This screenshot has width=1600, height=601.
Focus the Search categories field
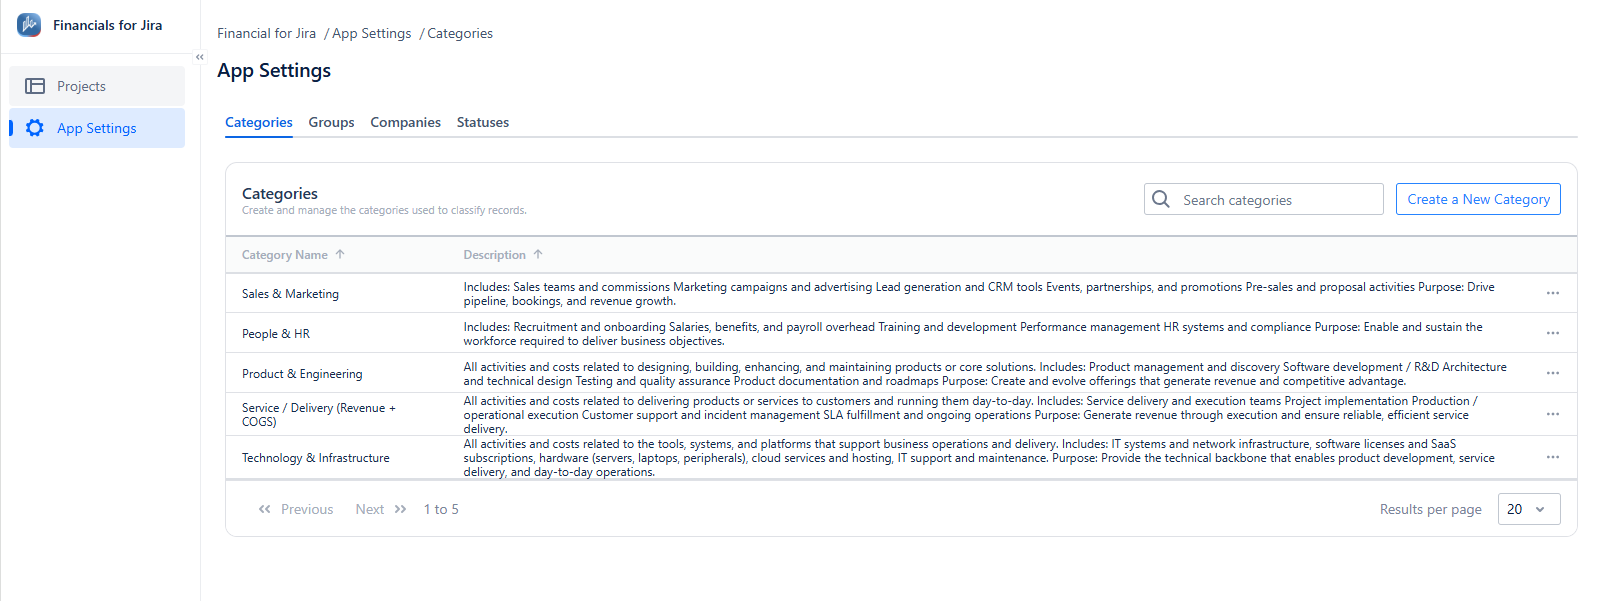tap(1264, 199)
